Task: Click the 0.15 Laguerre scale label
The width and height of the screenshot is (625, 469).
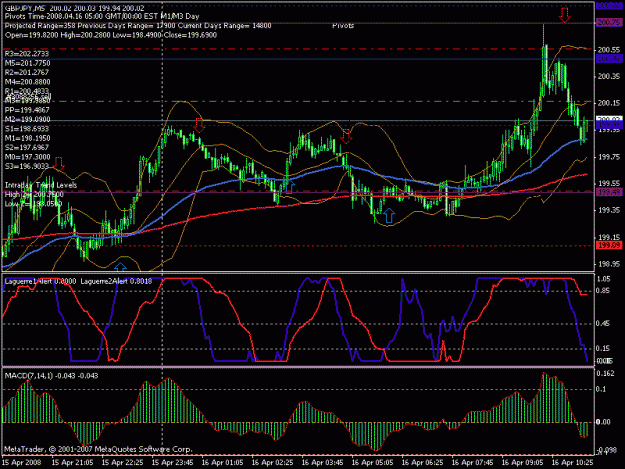Action: 603,348
